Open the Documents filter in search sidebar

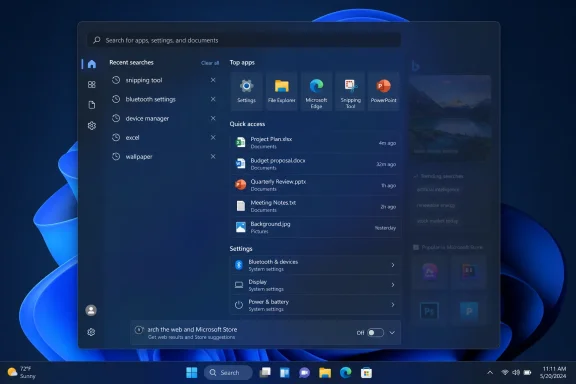(91, 105)
